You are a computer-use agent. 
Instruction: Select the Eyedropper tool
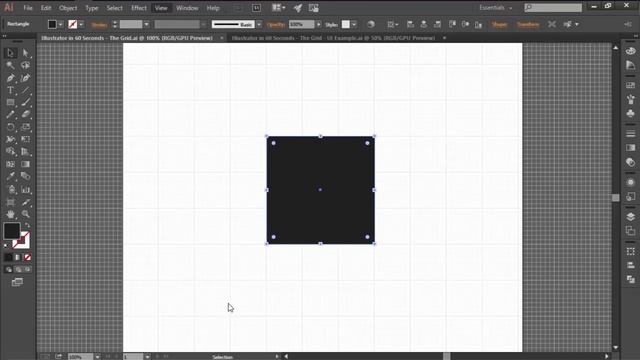(10, 176)
